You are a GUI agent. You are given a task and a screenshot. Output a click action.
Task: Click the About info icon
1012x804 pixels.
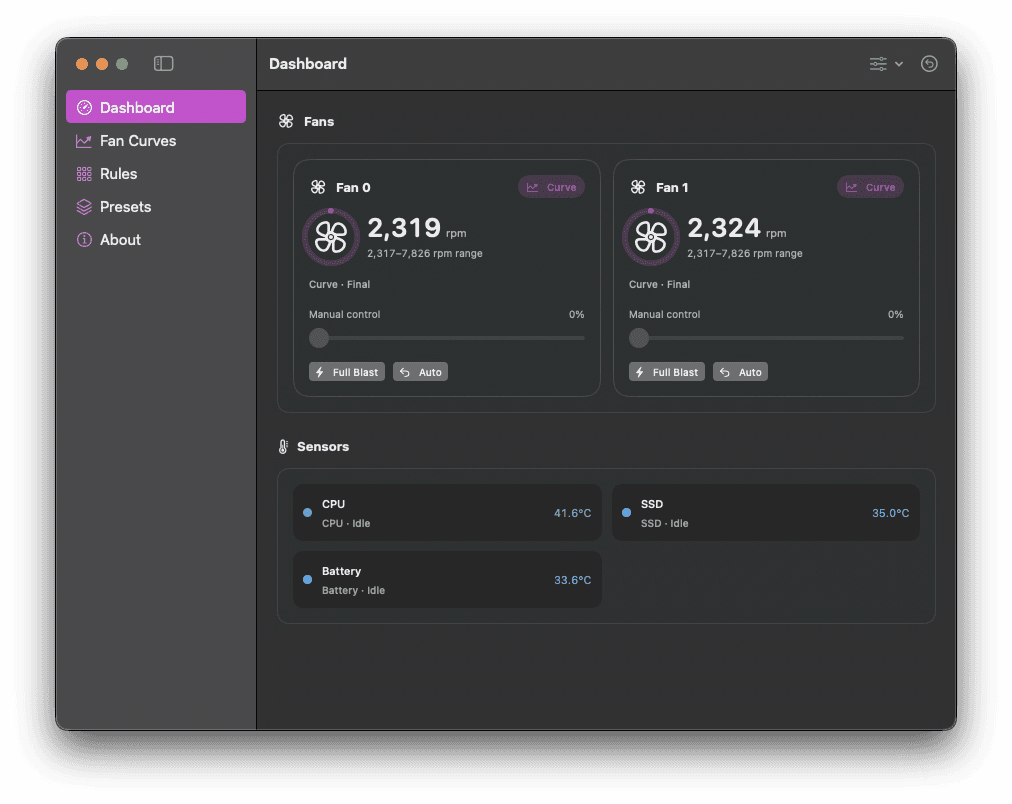point(84,239)
